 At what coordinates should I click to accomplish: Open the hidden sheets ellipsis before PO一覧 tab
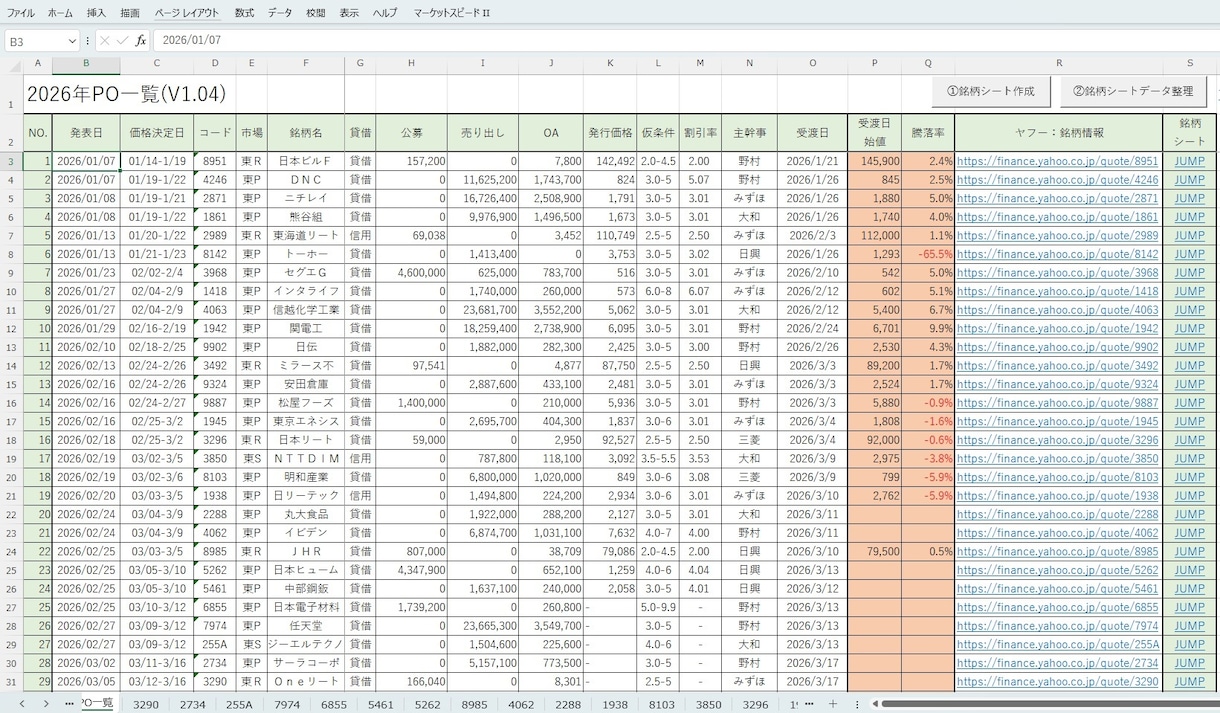pos(69,704)
